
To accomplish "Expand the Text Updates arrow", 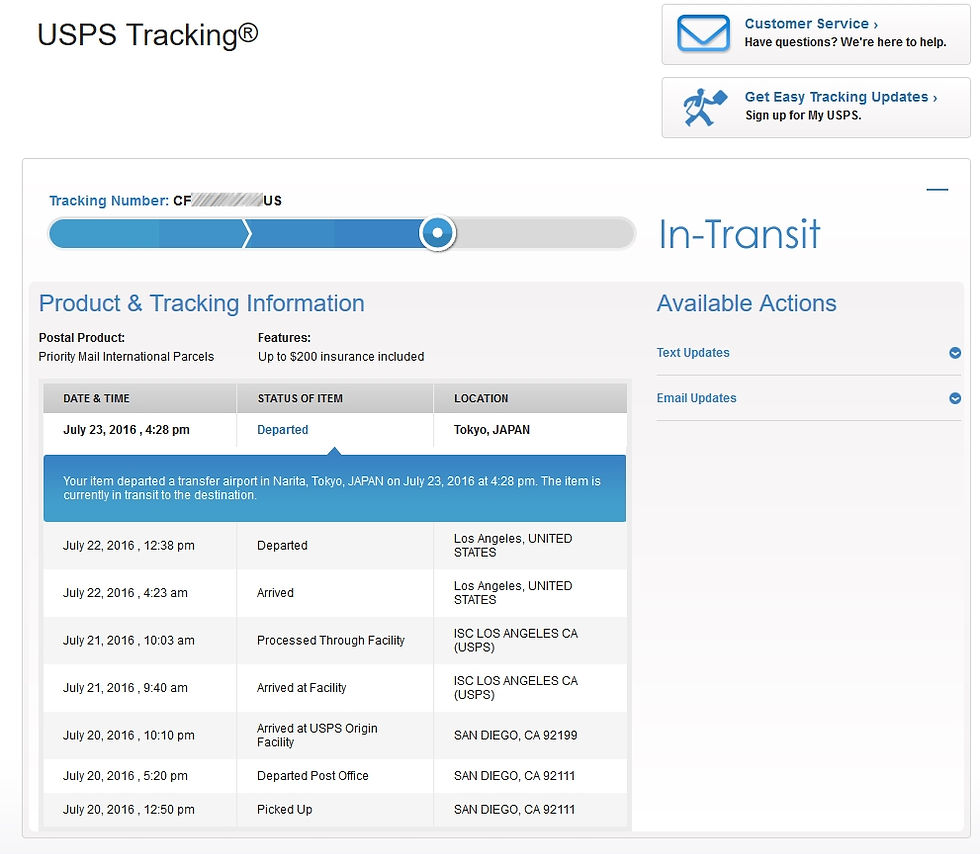I will pyautogui.click(x=954, y=353).
